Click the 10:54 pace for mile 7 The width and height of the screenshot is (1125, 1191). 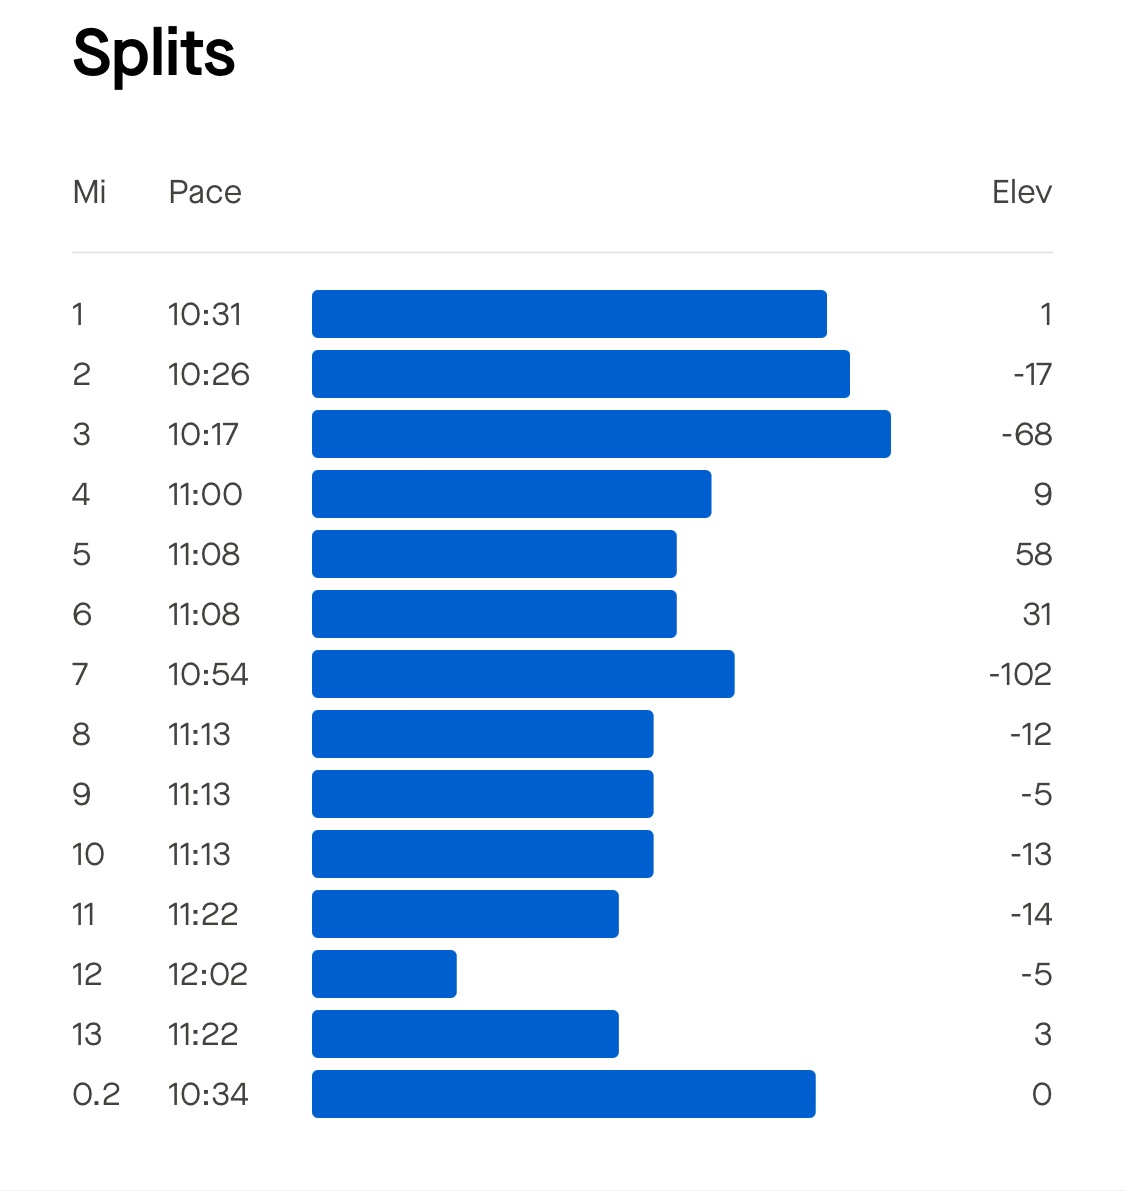coord(208,674)
